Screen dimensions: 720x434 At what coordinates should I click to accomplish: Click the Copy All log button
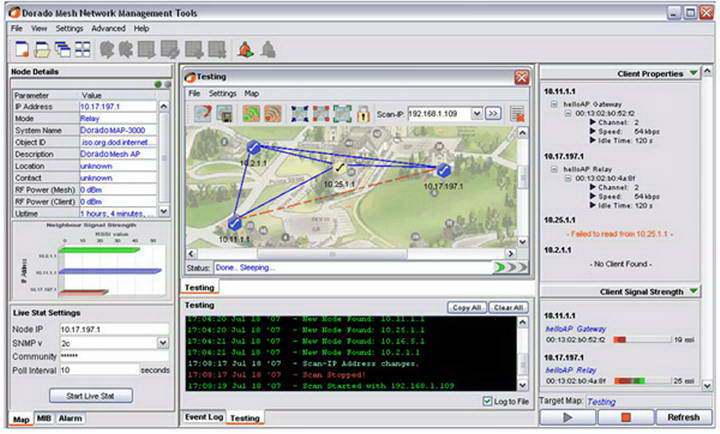coord(467,308)
